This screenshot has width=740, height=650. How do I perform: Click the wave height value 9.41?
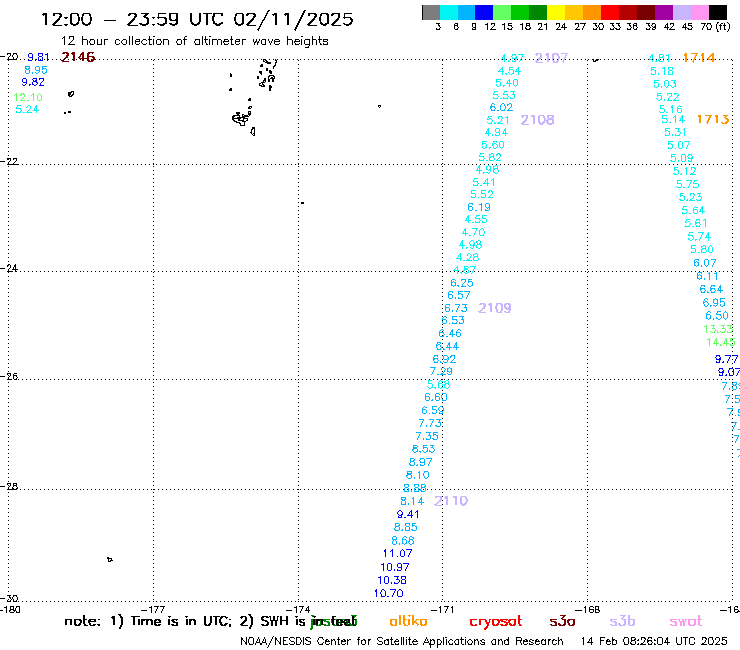(x=408, y=515)
